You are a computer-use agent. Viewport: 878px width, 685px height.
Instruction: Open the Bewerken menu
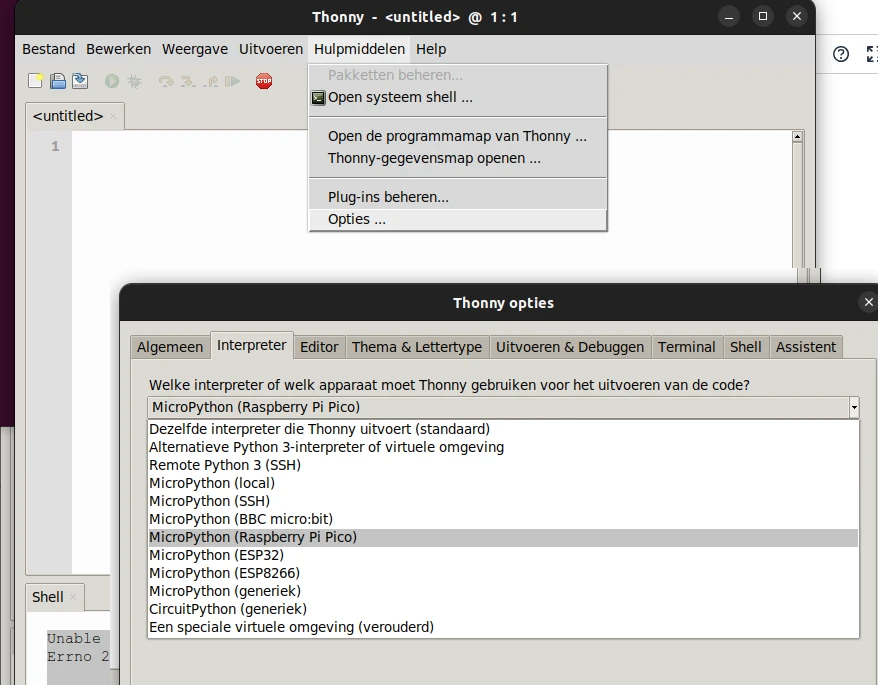[x=118, y=49]
